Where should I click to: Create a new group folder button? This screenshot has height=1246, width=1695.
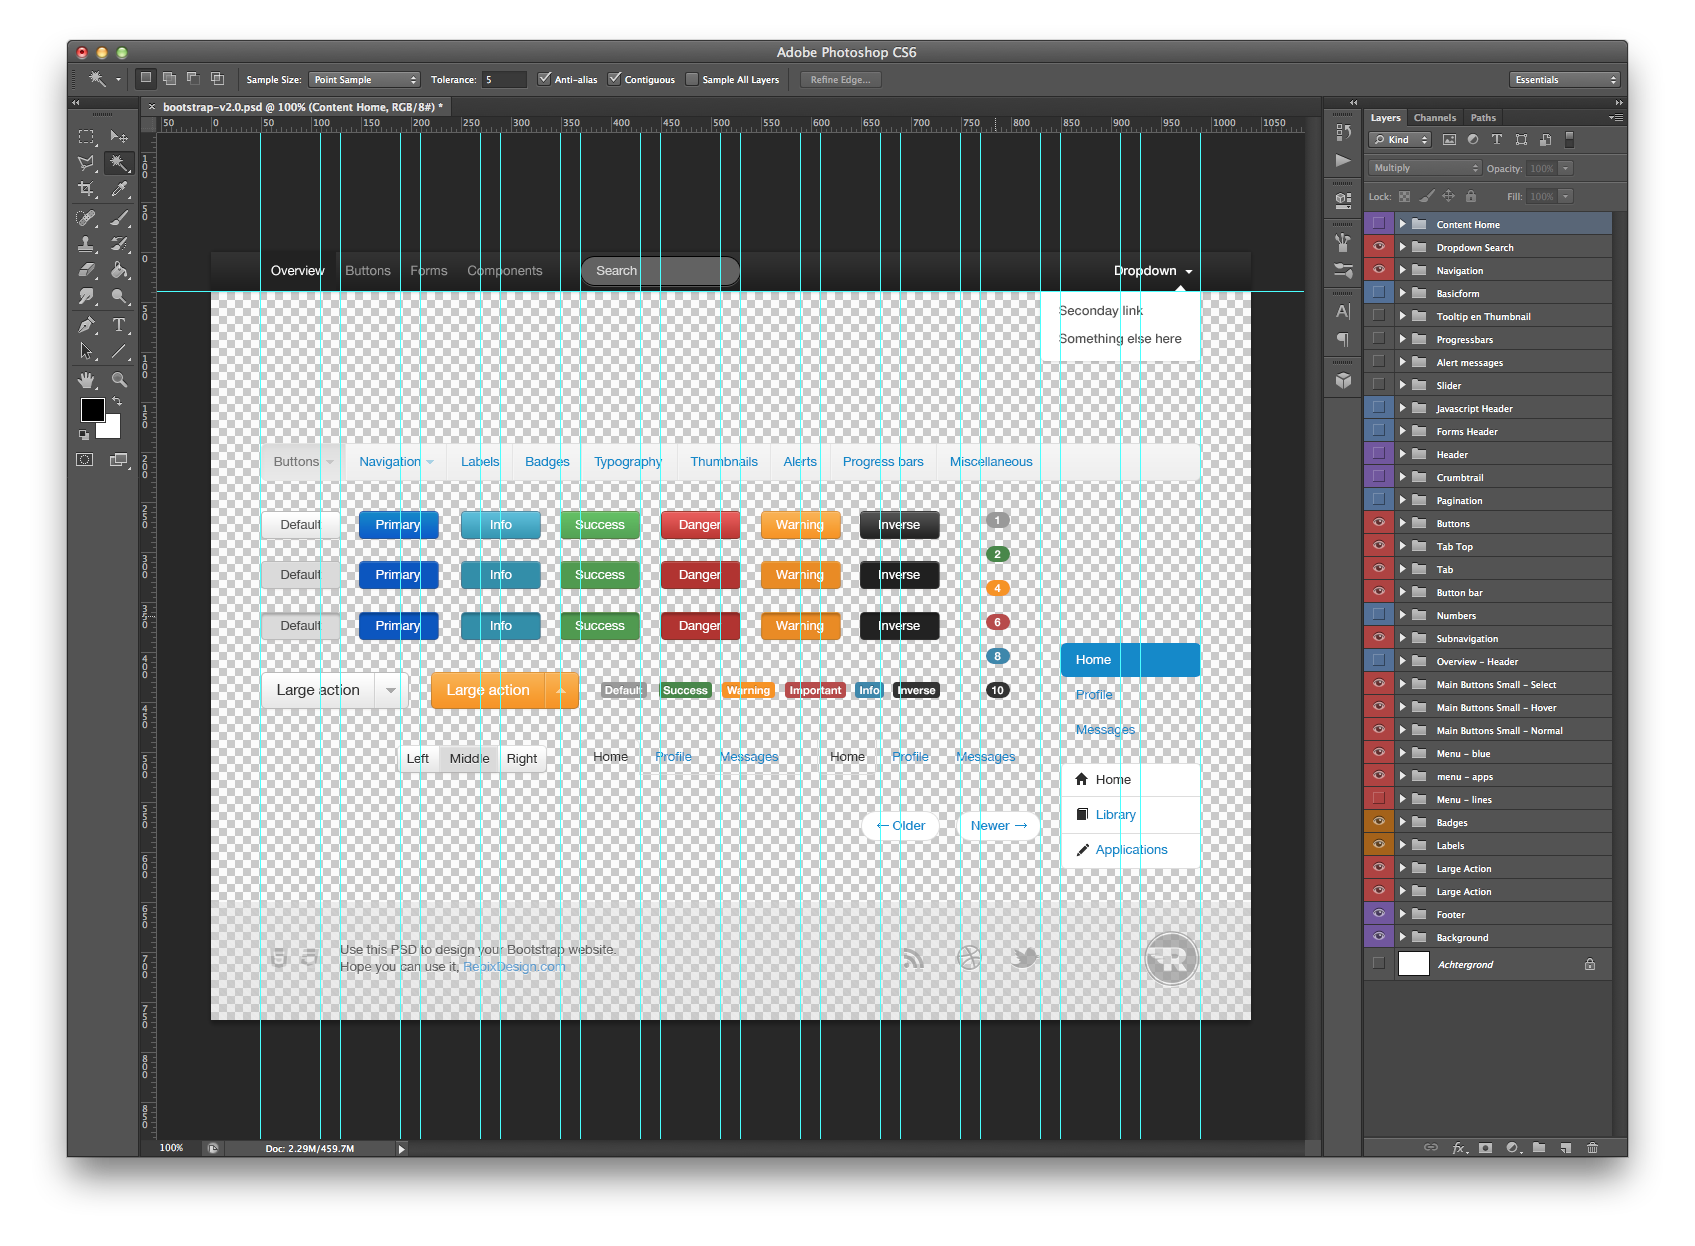[x=1539, y=1148]
